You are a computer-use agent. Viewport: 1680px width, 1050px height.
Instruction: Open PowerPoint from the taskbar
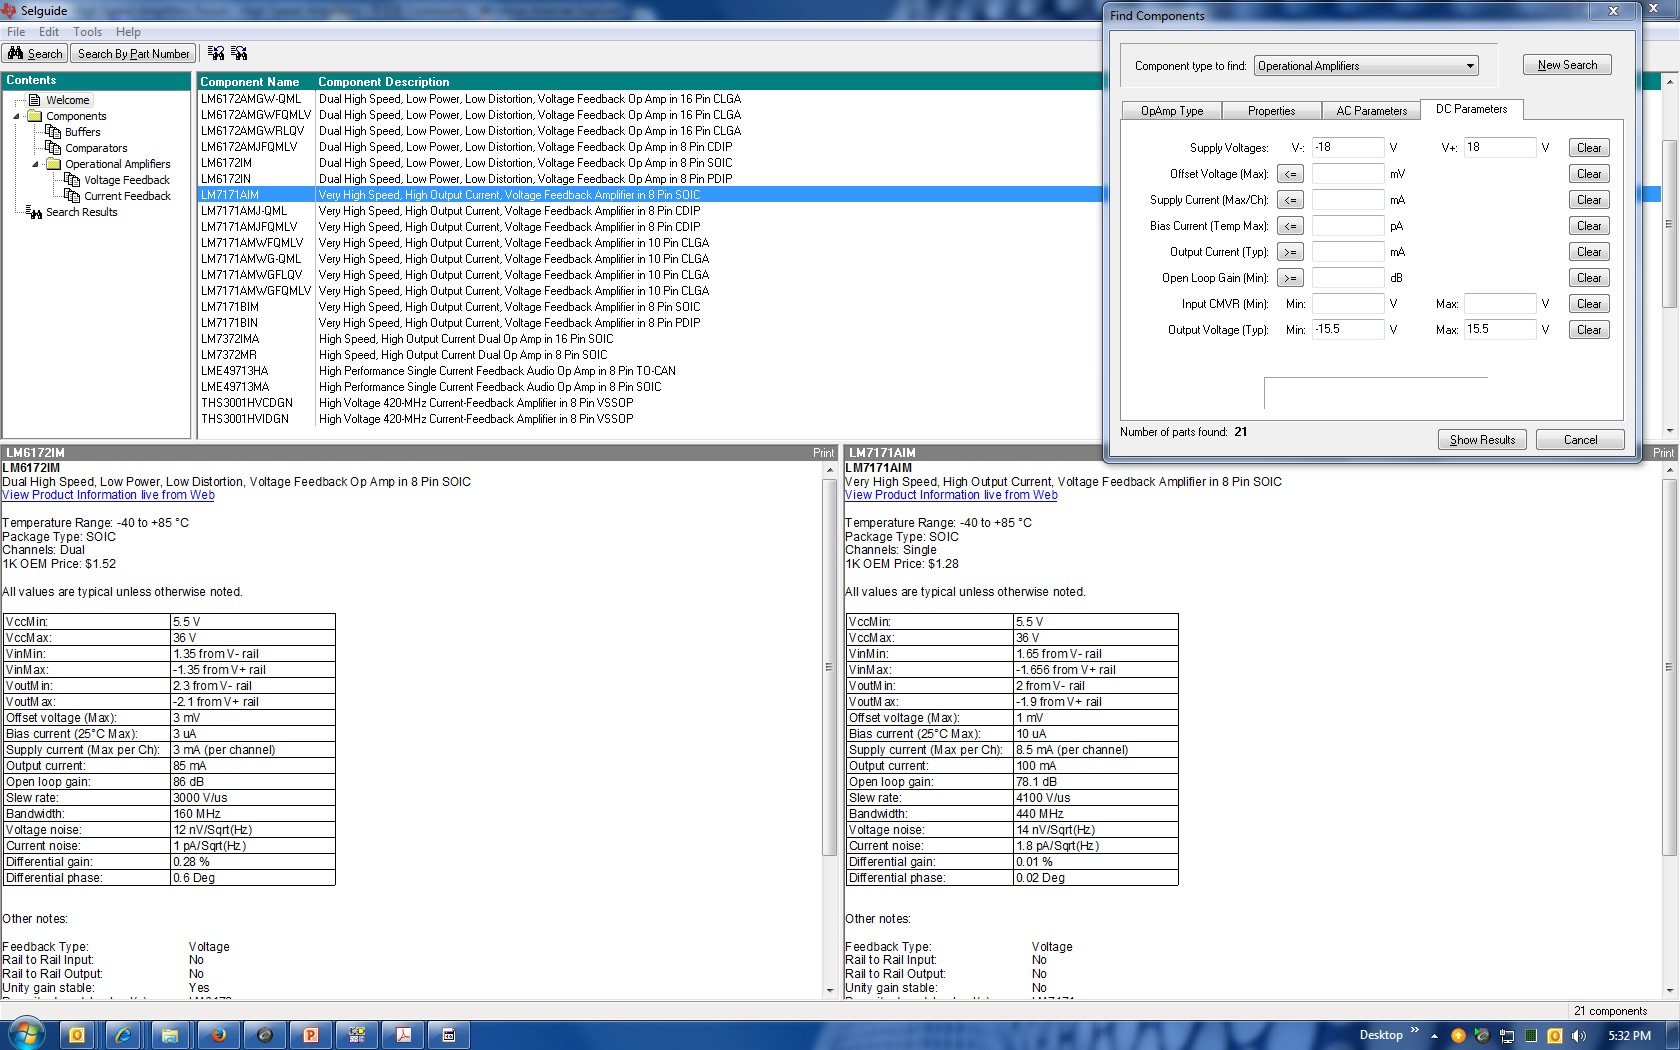point(311,1035)
